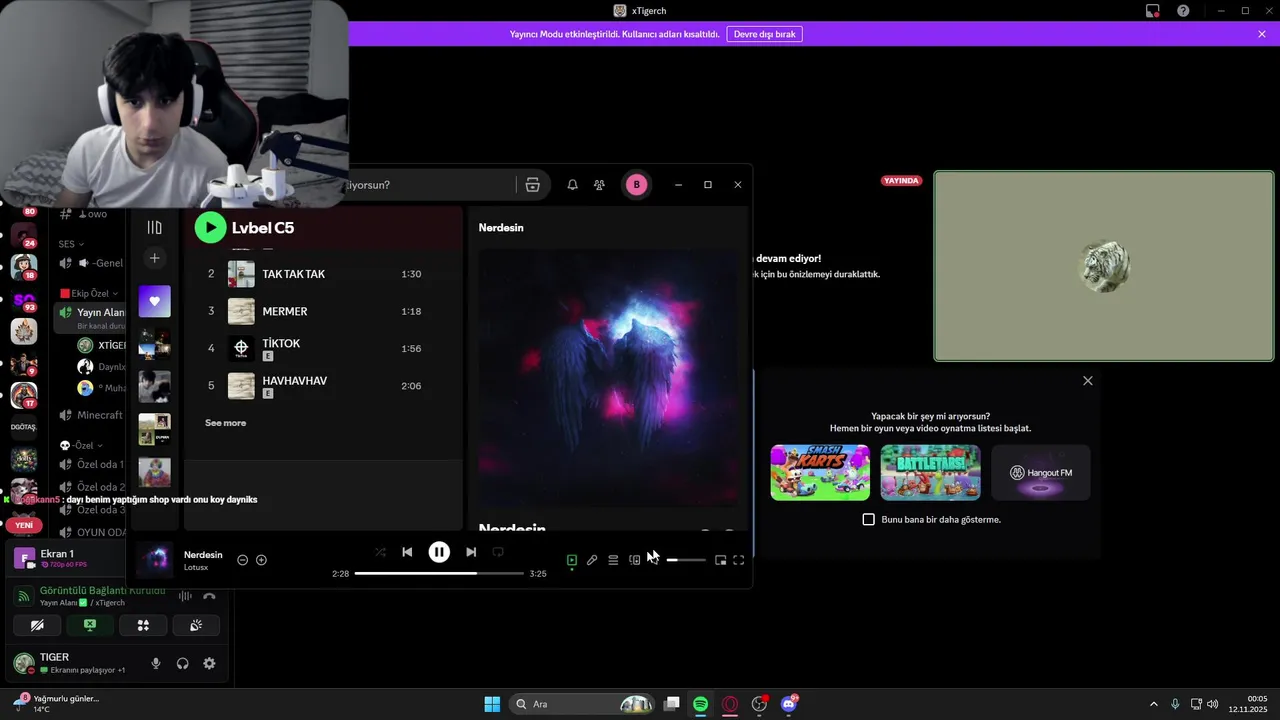Open Spotify notifications bell icon
Viewport: 1280px width, 720px height.
[572, 185]
